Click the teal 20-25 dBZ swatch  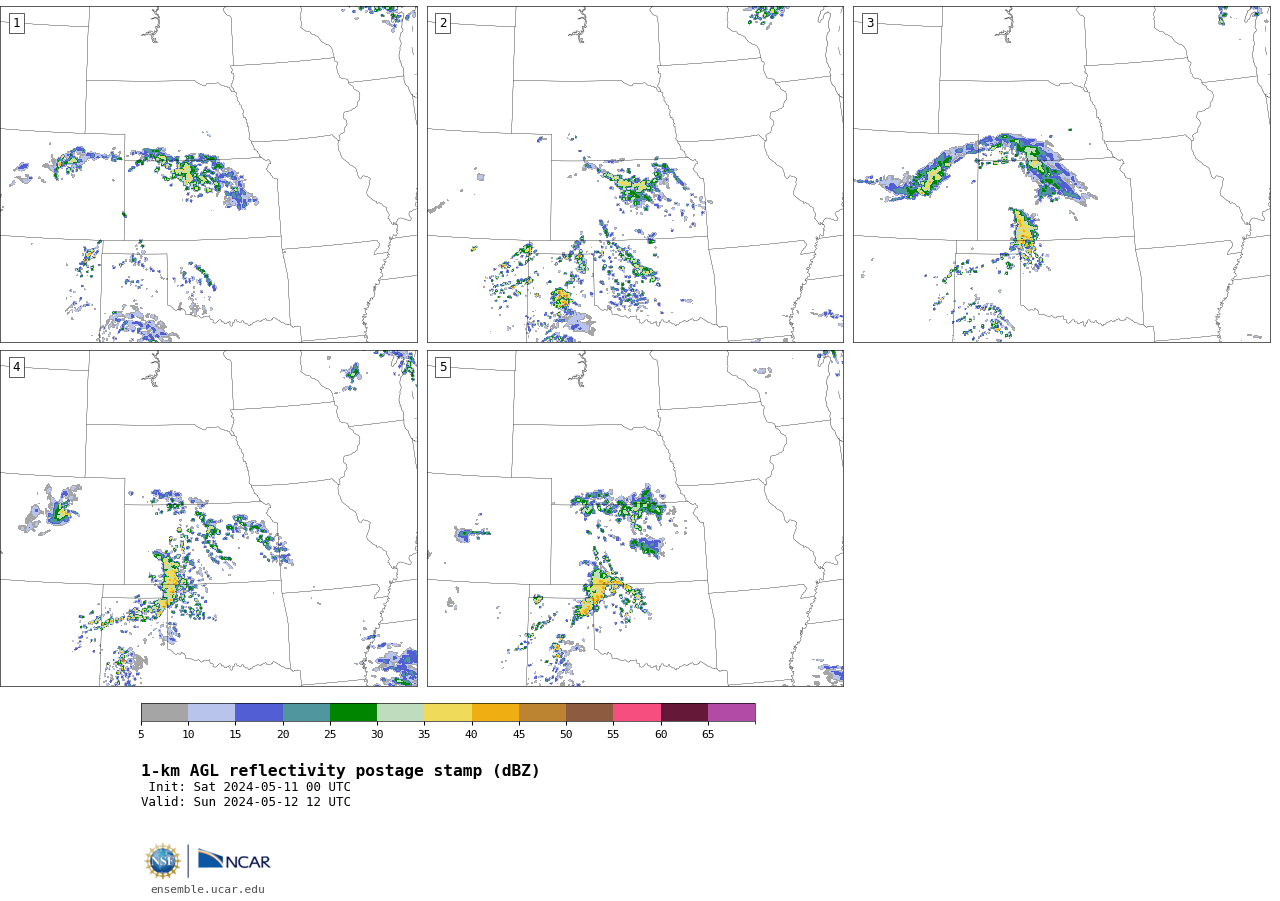[306, 713]
